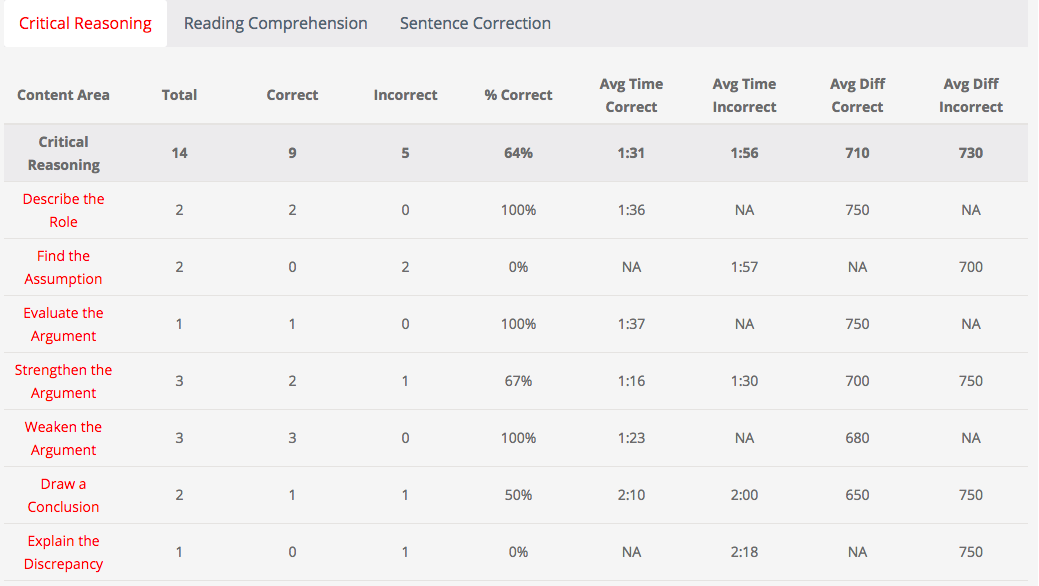Viewport: 1039px width, 586px height.
Task: Open Evaluate the Argument question type
Action: pos(64,324)
